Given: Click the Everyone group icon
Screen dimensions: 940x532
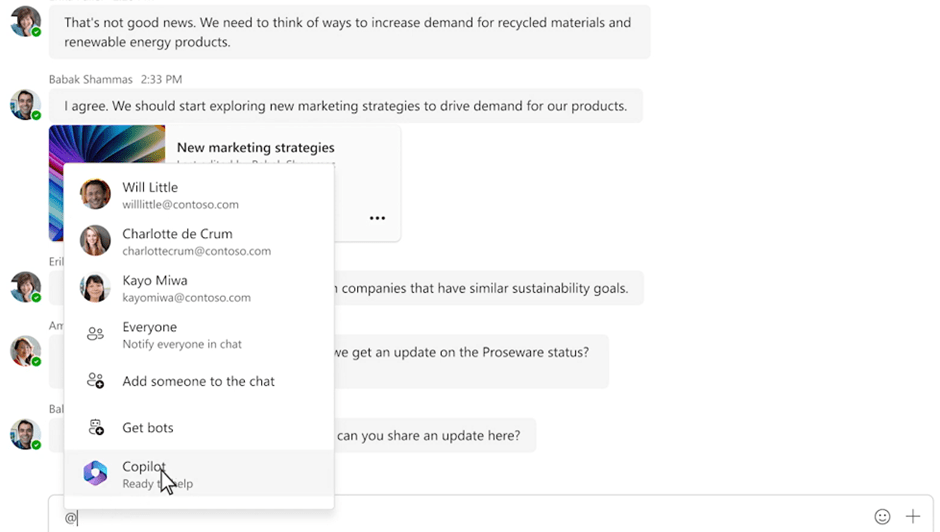Looking at the screenshot, I should (95, 334).
